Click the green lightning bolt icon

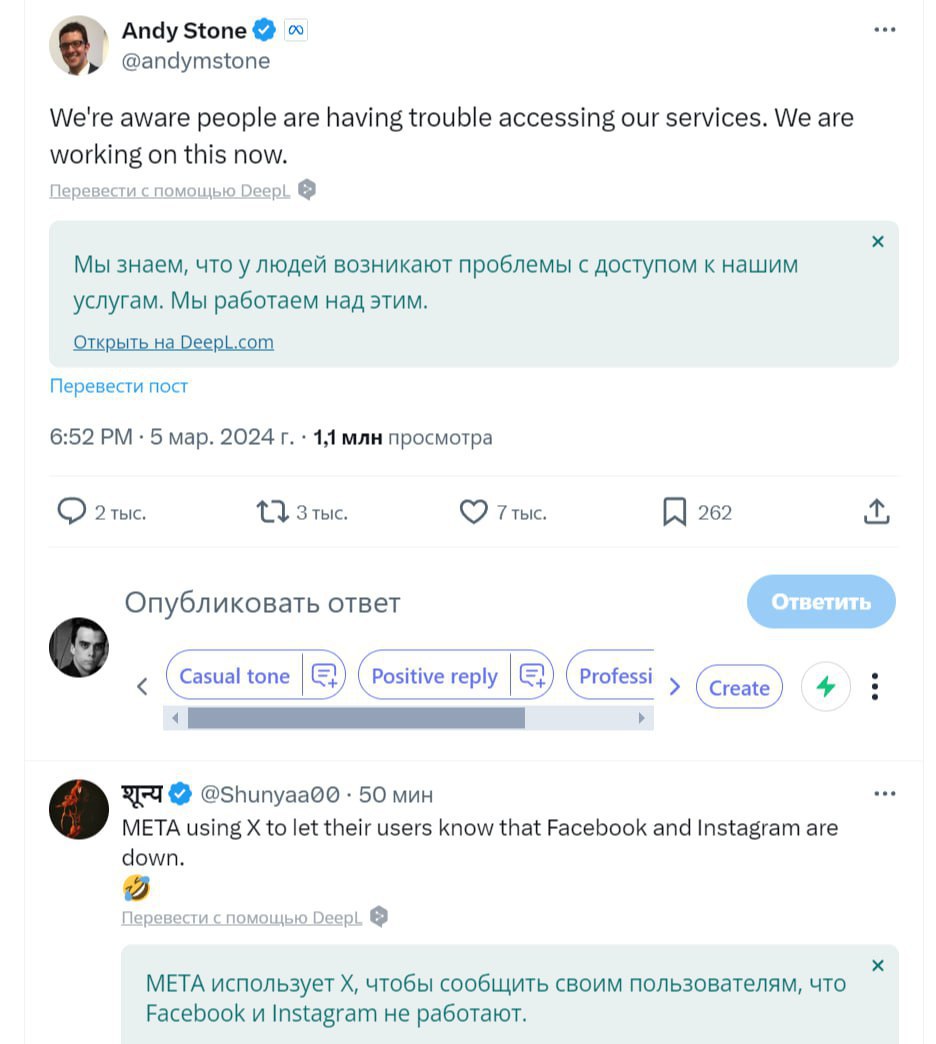[826, 687]
